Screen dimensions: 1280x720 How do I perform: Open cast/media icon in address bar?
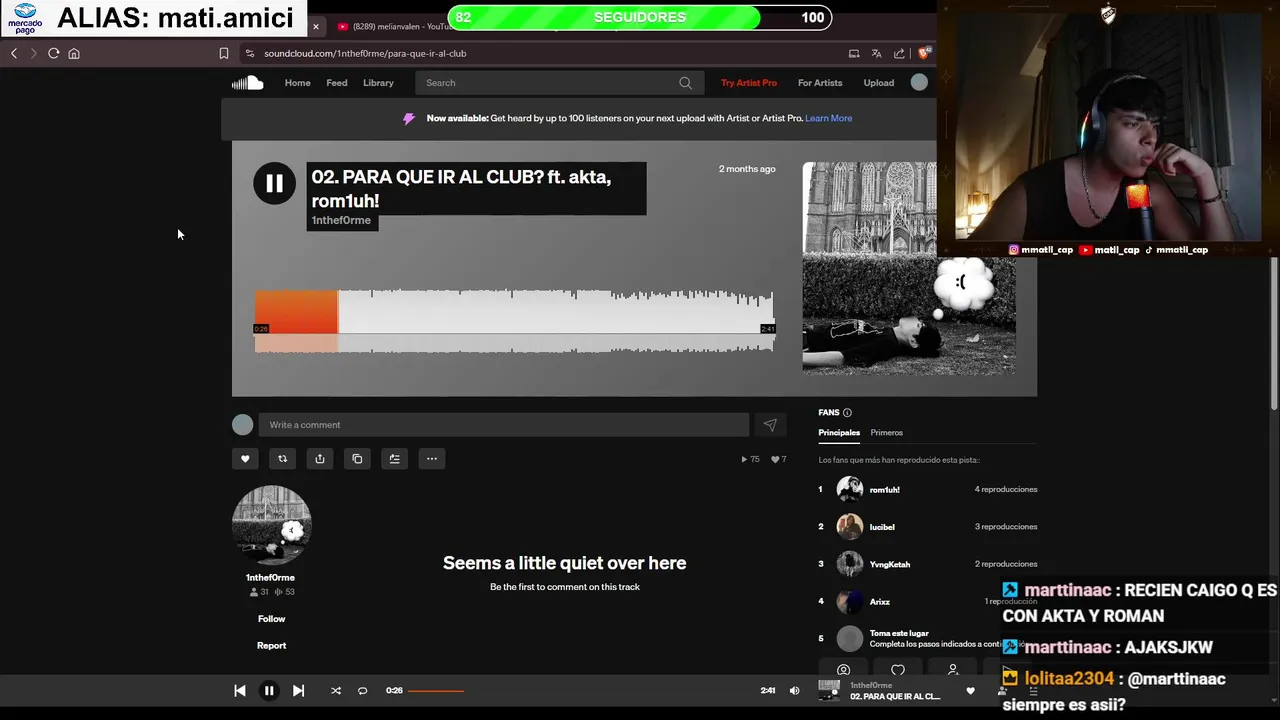coord(854,53)
